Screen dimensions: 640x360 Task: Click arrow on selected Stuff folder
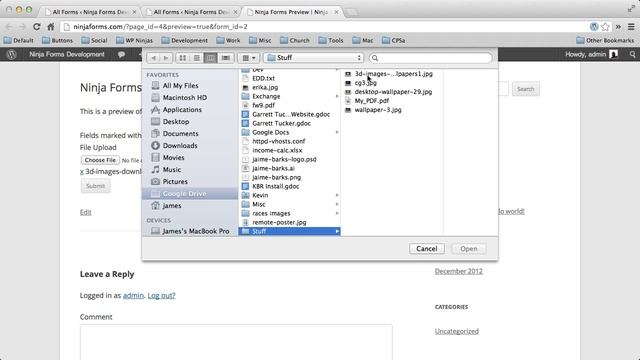[337, 231]
